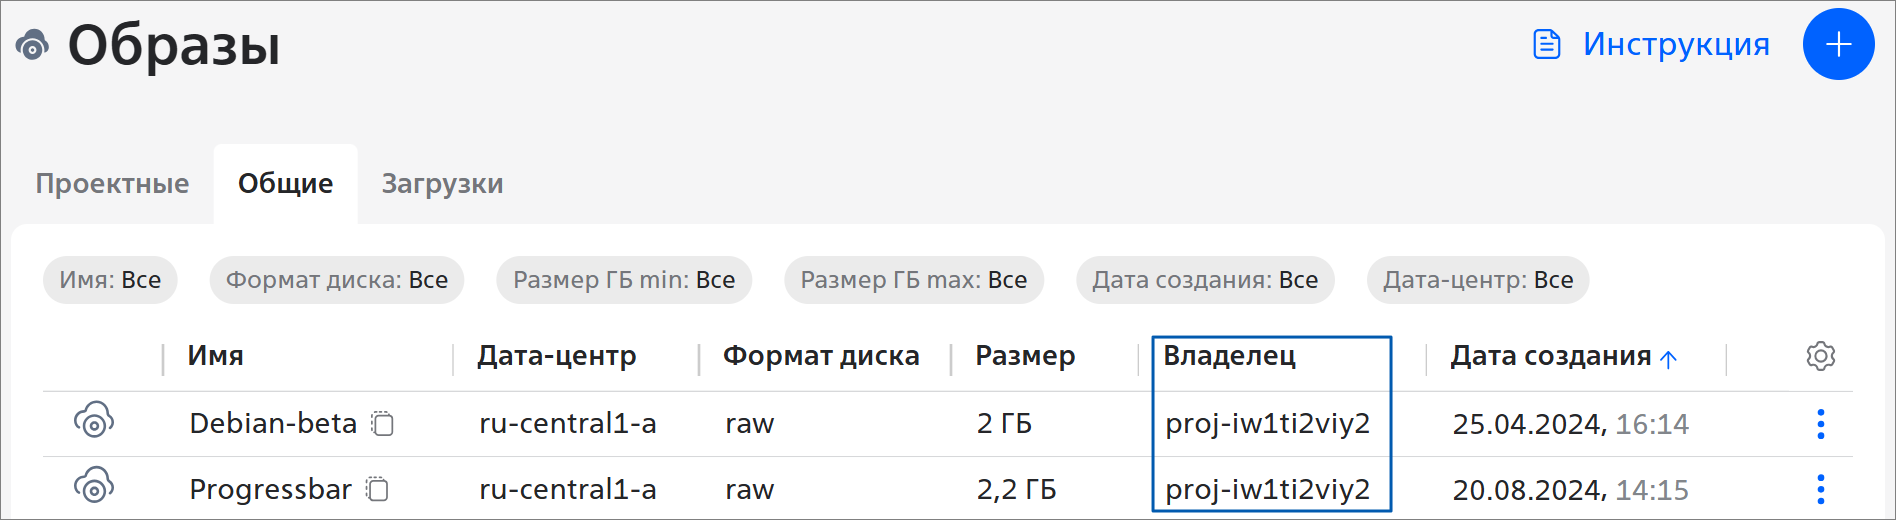Copy the Debian-beta image name
This screenshot has height=520, width=1896.
(382, 424)
